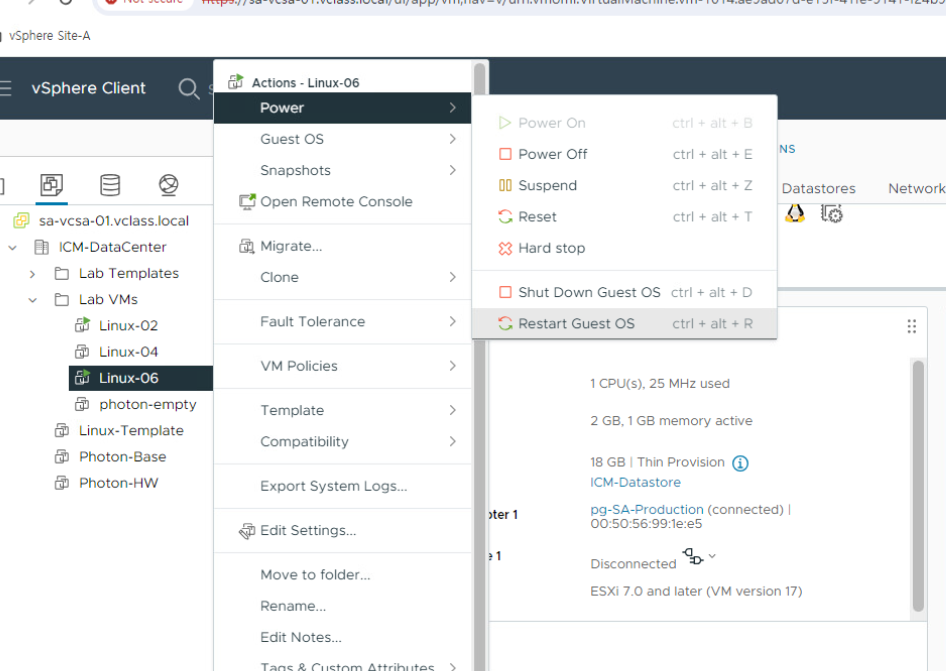Choose Move to folder...

[342, 575]
